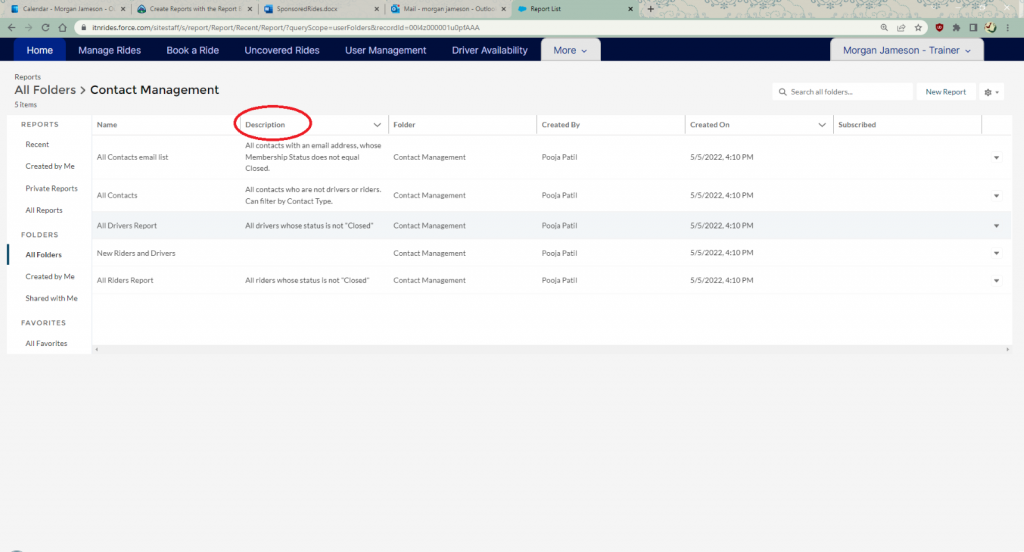Click the browser reload icon
Image resolution: width=1024 pixels, height=552 pixels.
click(46, 28)
